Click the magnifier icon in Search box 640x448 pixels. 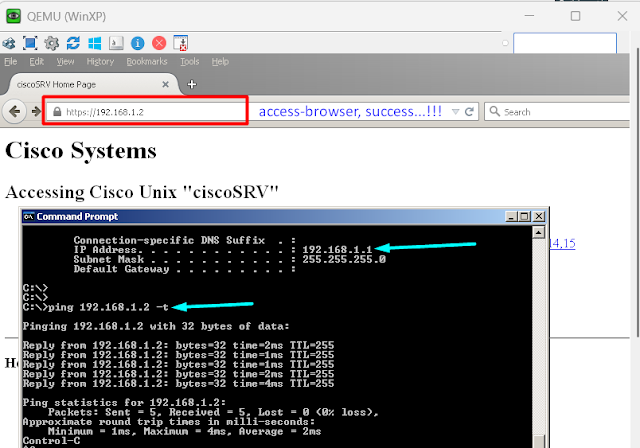(494, 111)
